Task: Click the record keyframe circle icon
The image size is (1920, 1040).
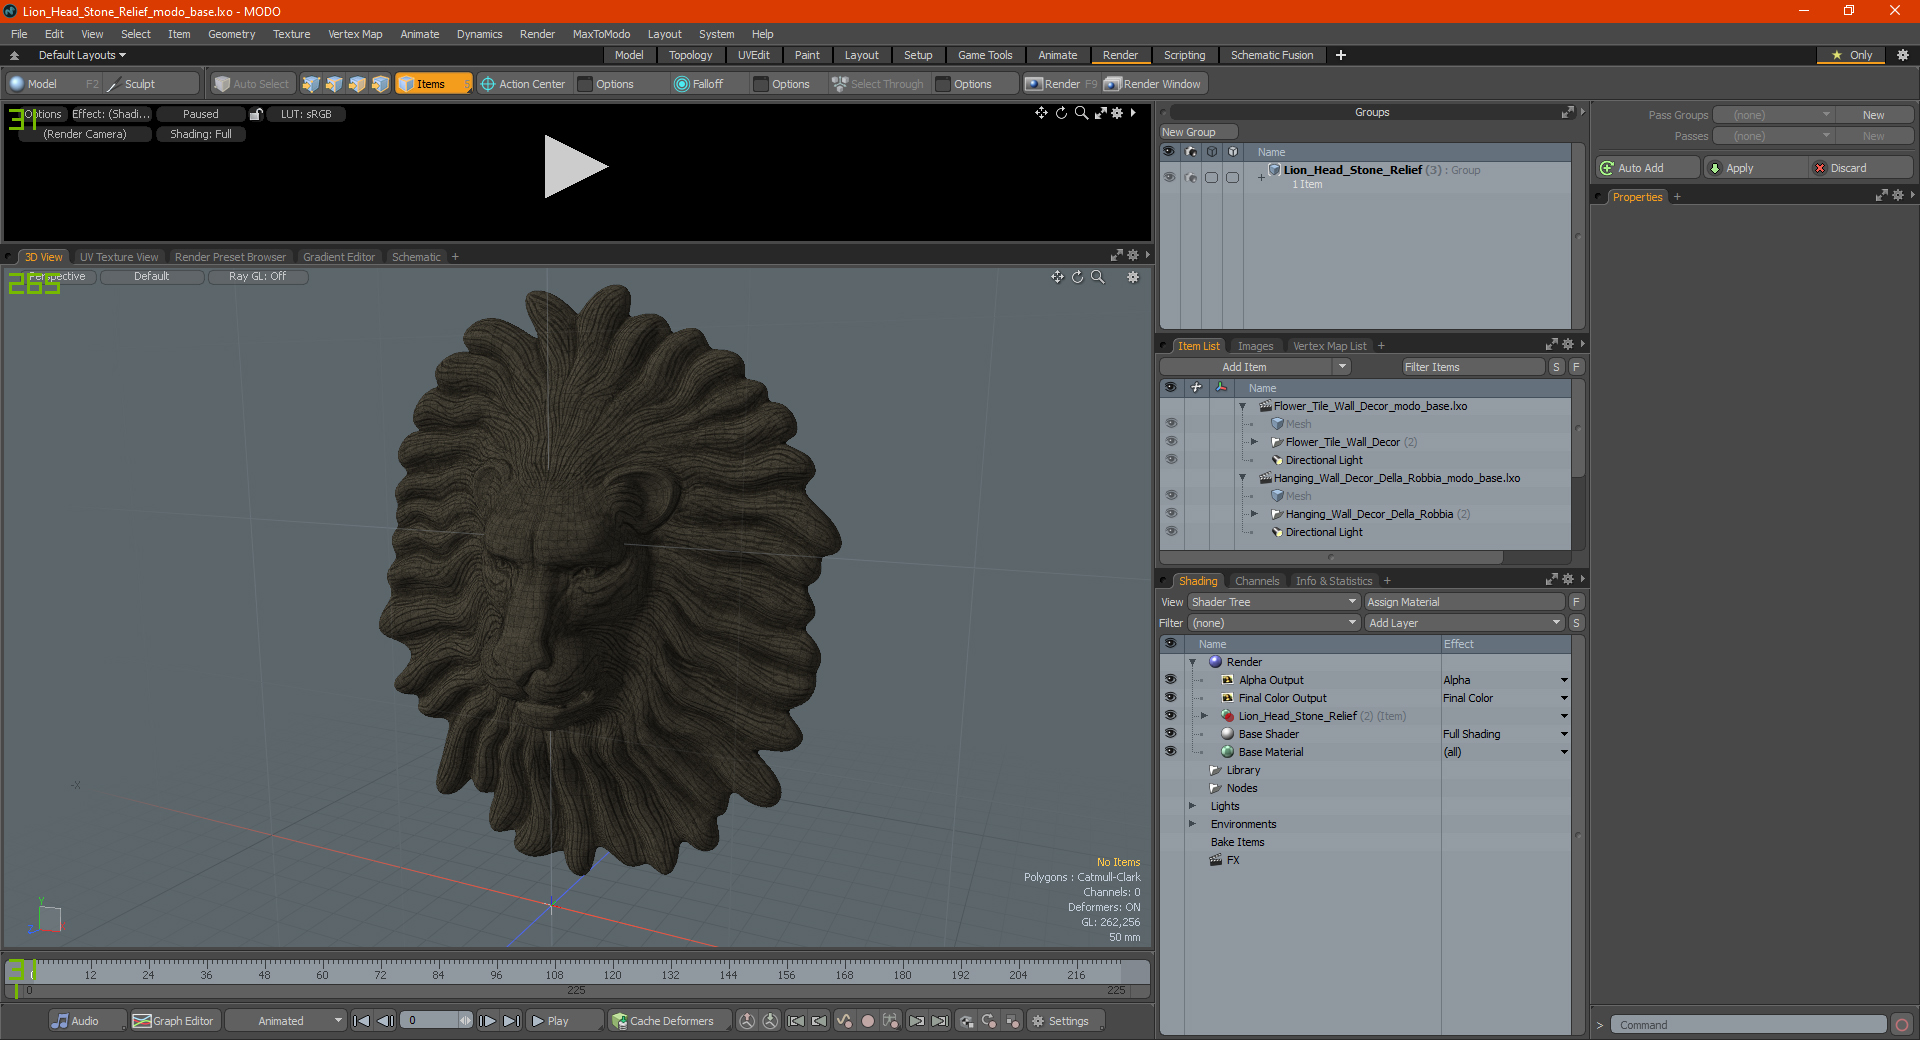Action: point(868,1021)
